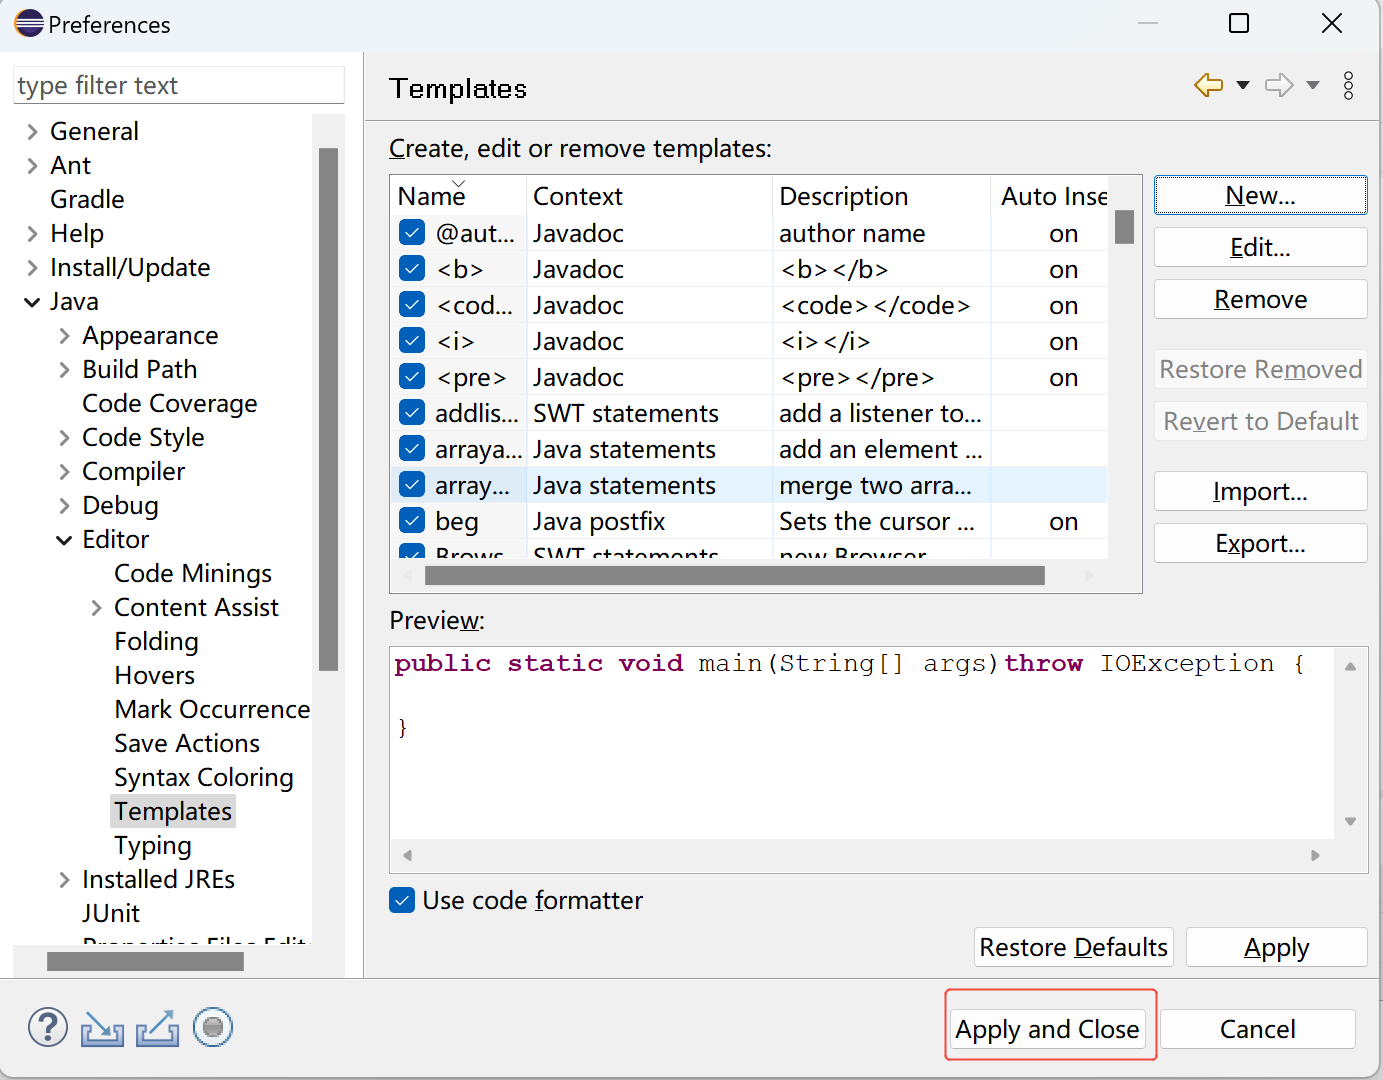1383x1080 pixels.
Task: Toggle the Use code formatter checkbox
Action: coord(402,900)
